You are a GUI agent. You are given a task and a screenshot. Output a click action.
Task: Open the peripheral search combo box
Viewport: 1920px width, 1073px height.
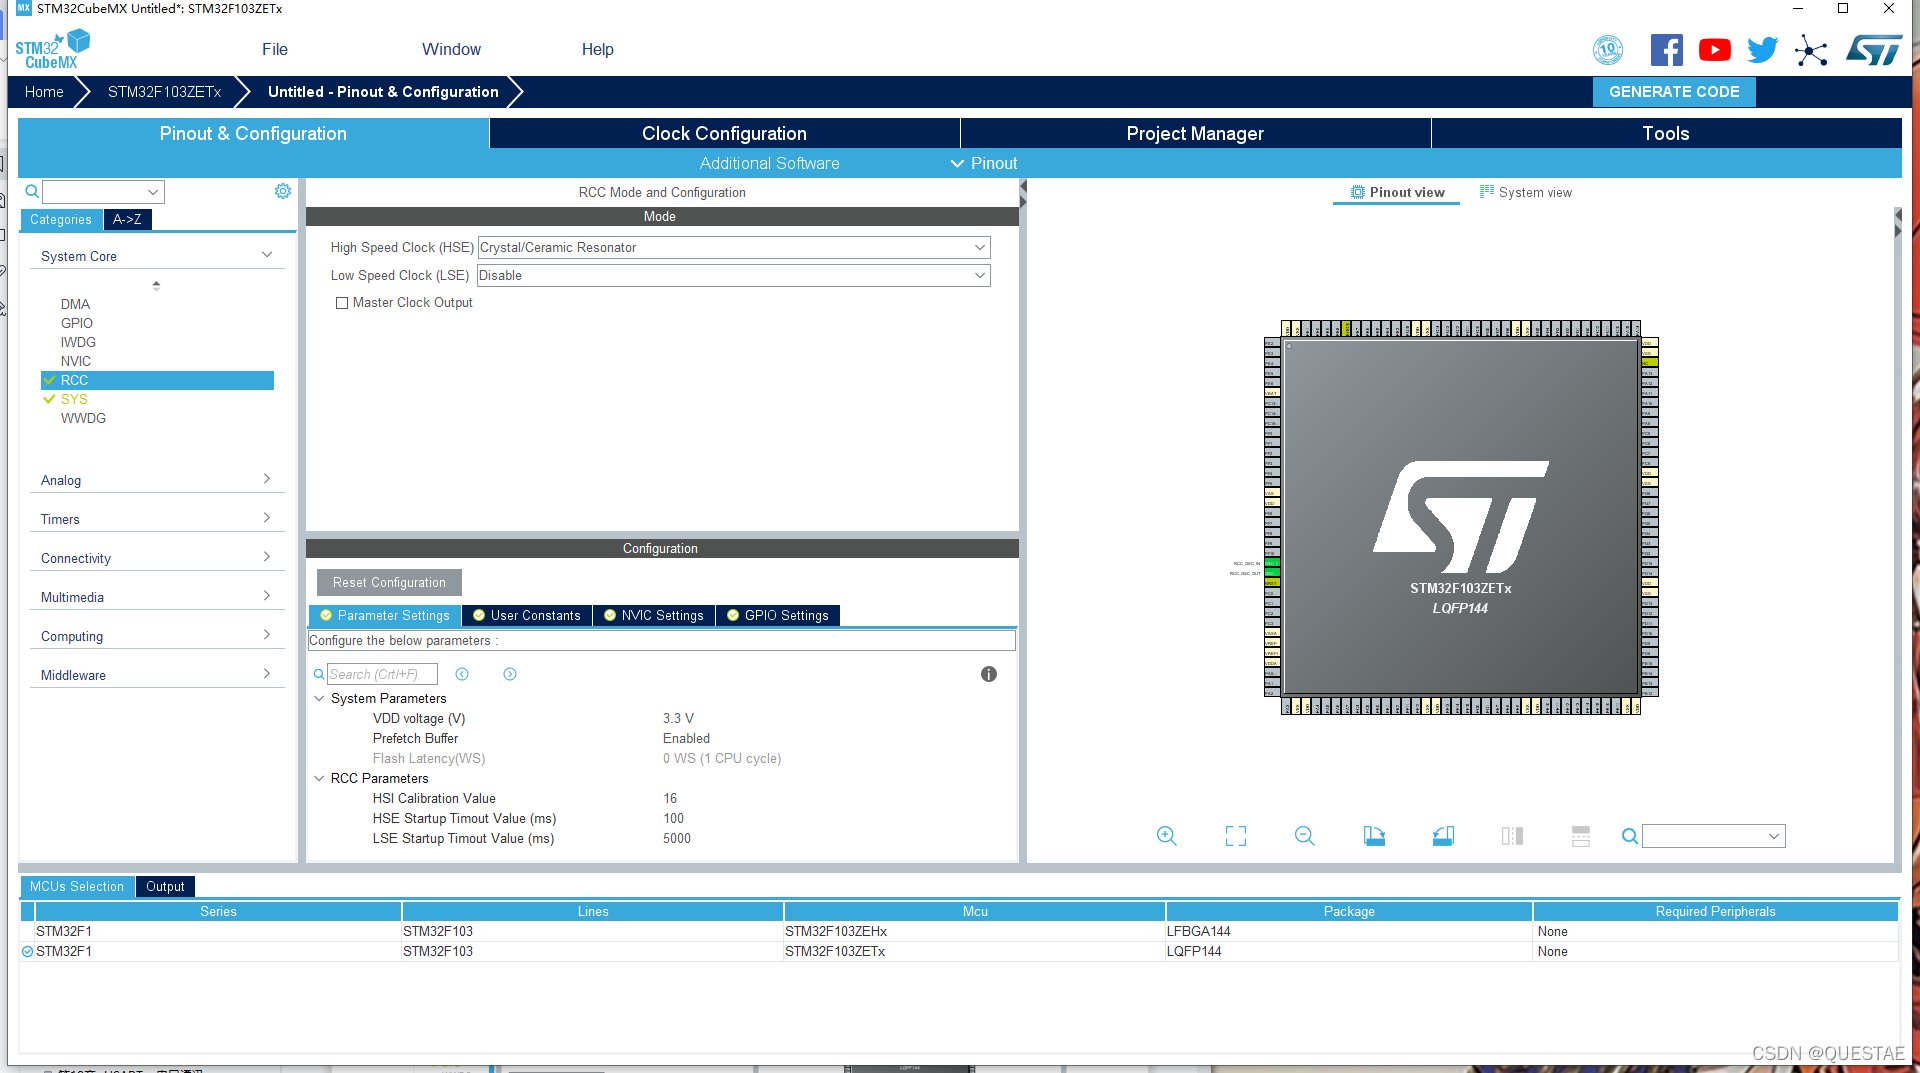coord(103,191)
